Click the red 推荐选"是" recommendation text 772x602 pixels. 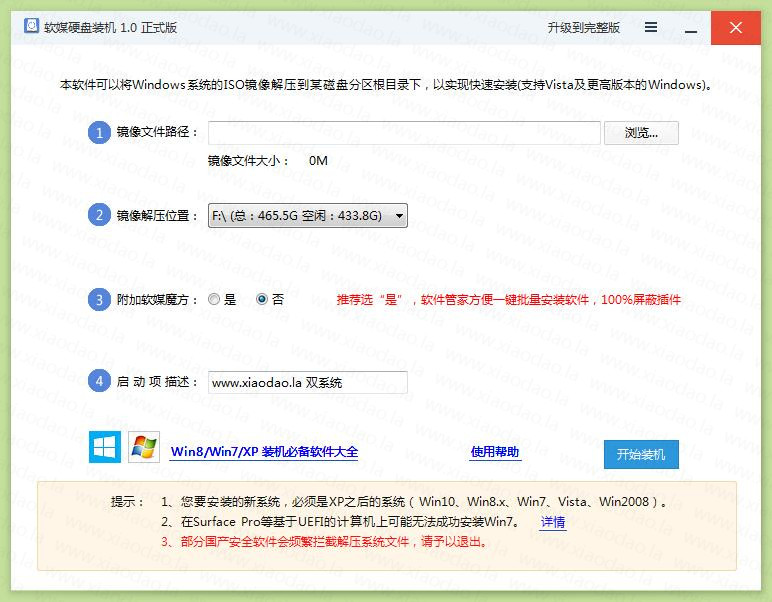coord(509,299)
